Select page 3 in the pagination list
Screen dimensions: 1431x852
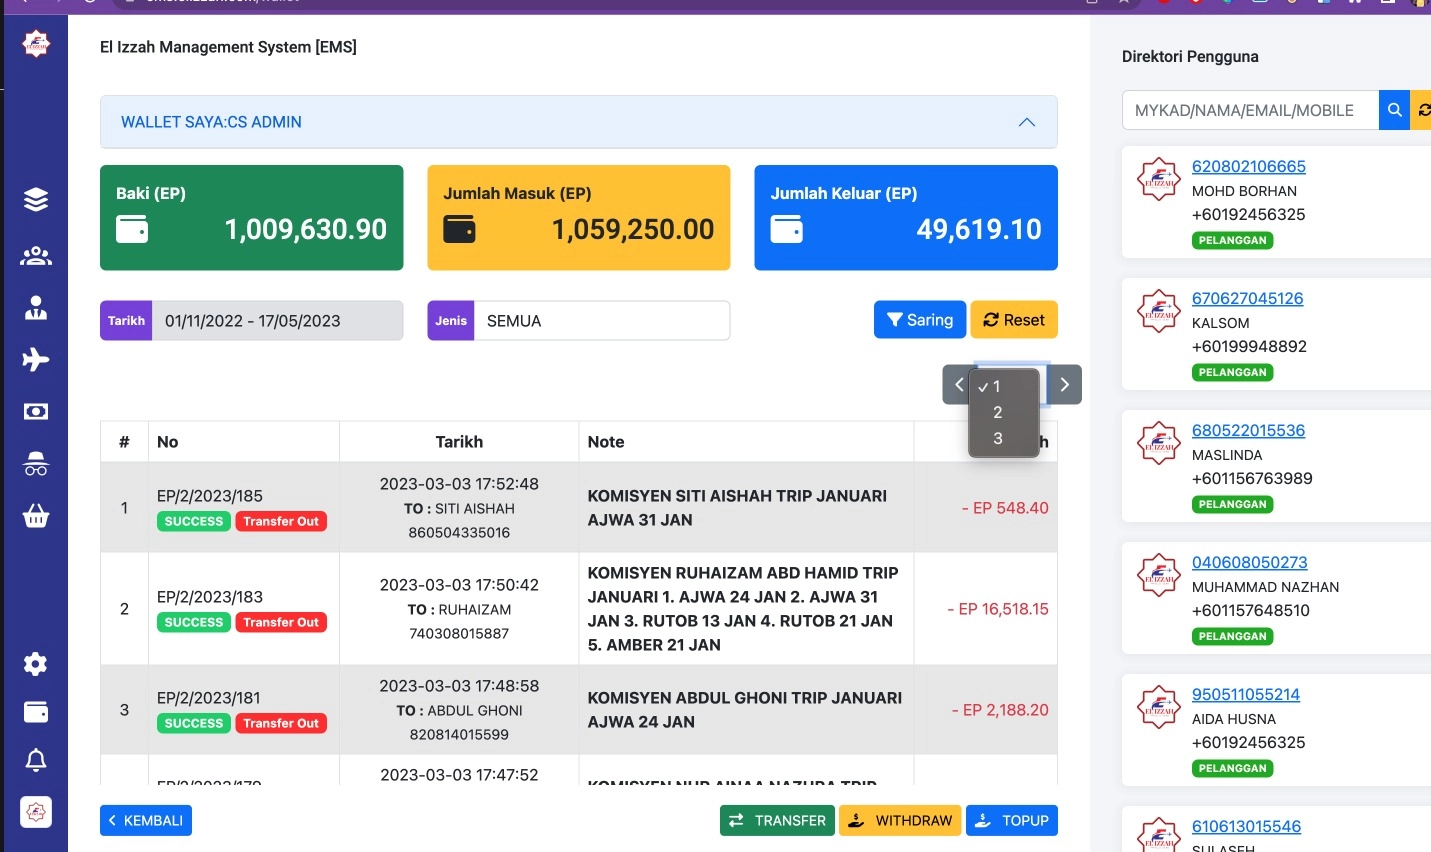(998, 438)
